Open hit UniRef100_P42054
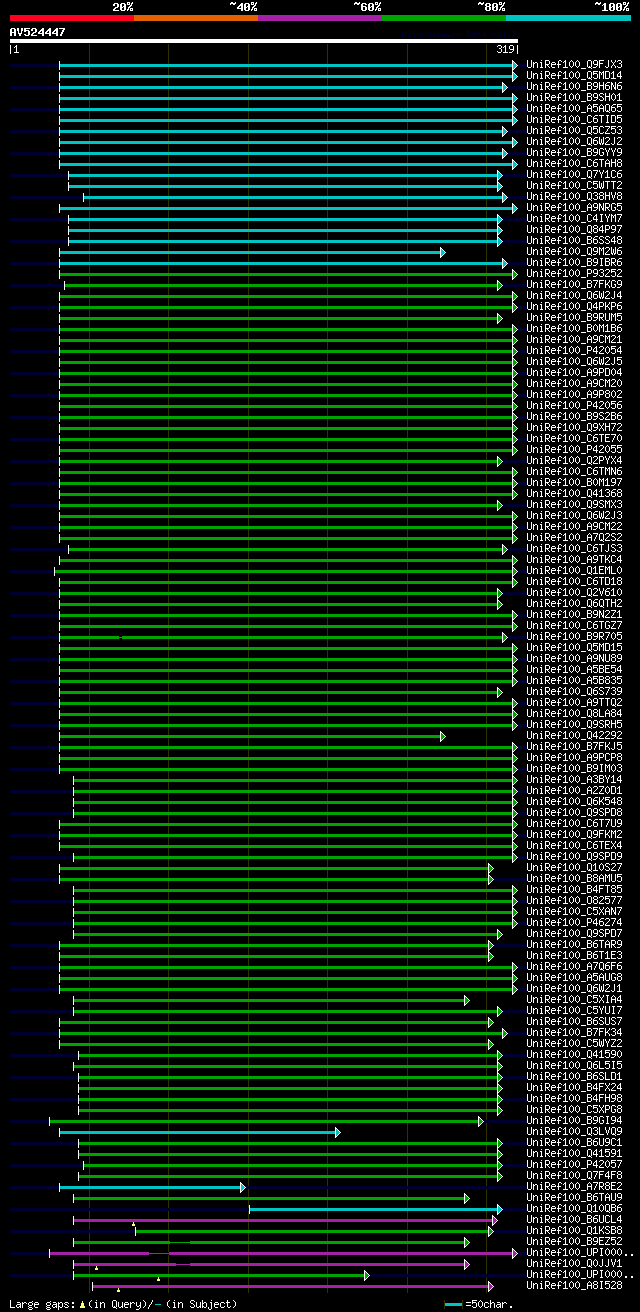The image size is (640, 1312). [x=575, y=350]
